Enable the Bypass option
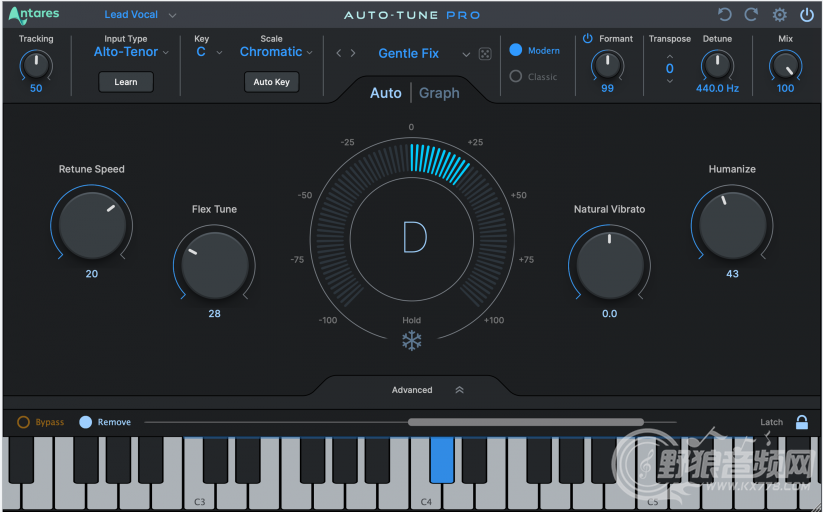Viewport: 823px width, 512px height. (23, 422)
